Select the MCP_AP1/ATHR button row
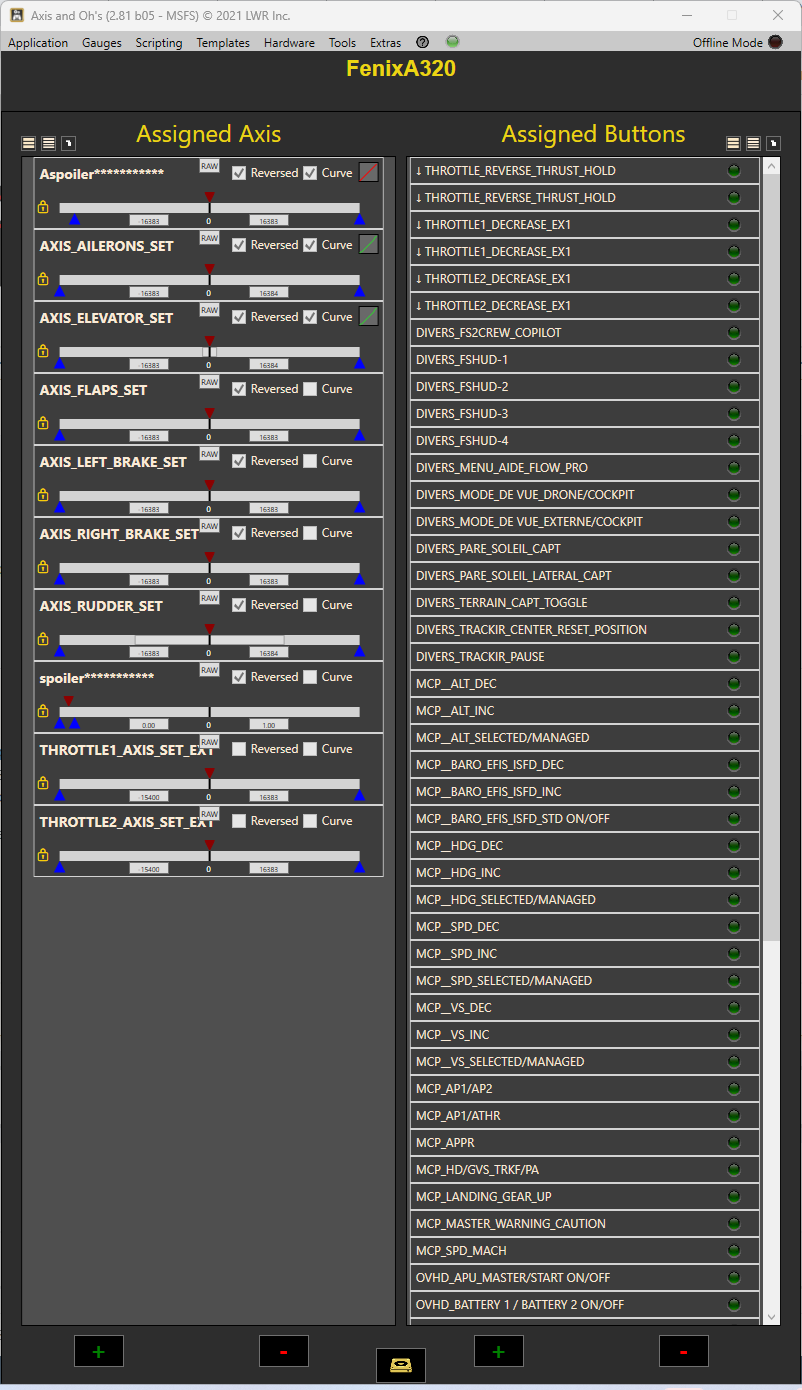Image resolution: width=802 pixels, height=1390 pixels. click(x=585, y=1115)
